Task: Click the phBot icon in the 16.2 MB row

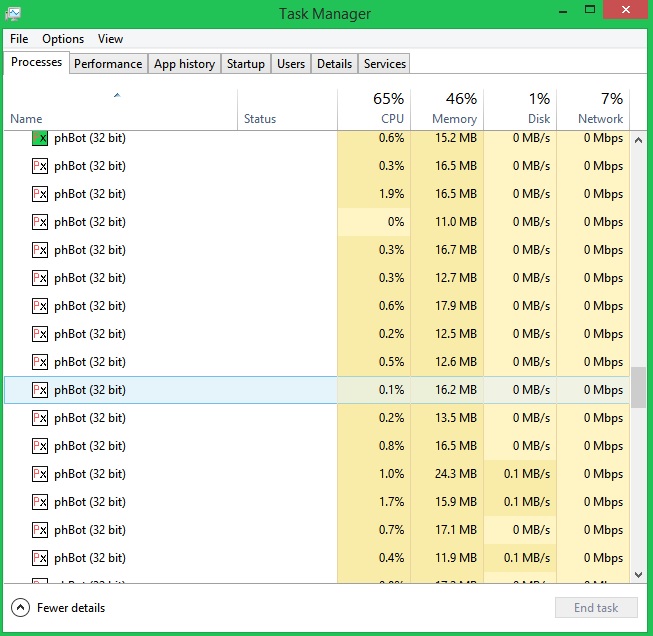Action: click(x=40, y=390)
